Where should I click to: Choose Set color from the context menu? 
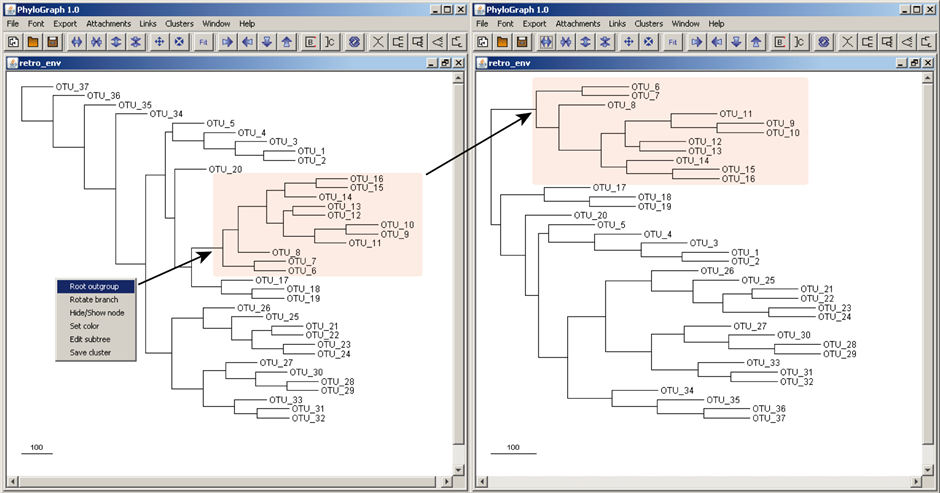[84, 325]
